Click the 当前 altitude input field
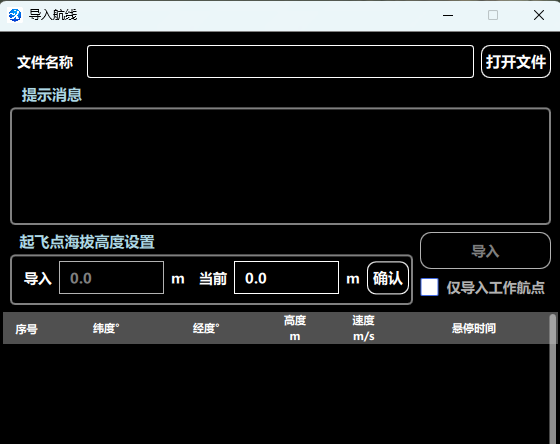The image size is (560, 444). coord(286,278)
